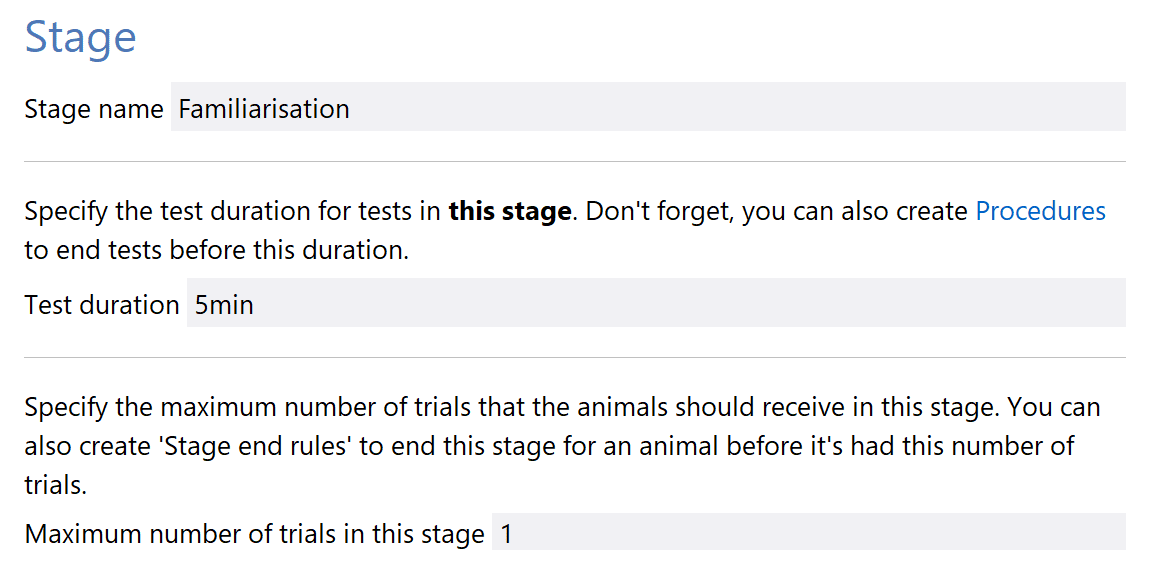Click 'Maximum number of trials in this stage' label
This screenshot has width=1152, height=571.
click(254, 534)
